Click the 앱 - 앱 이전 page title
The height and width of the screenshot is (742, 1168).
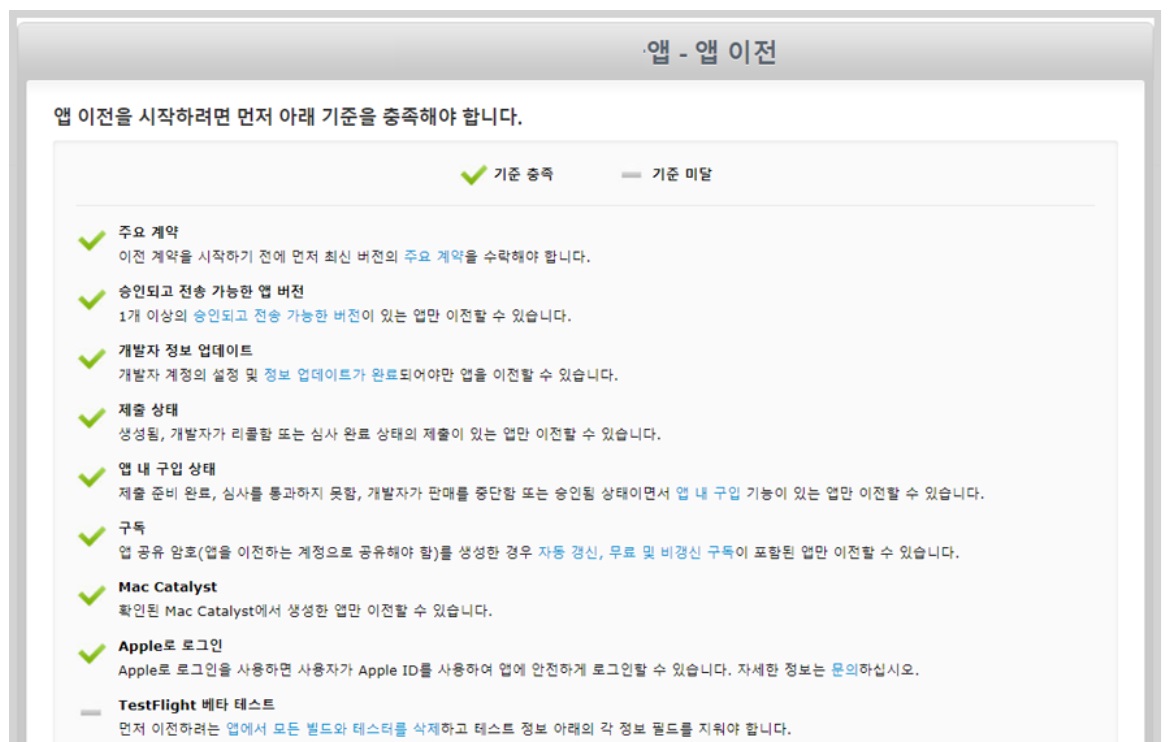click(x=711, y=52)
